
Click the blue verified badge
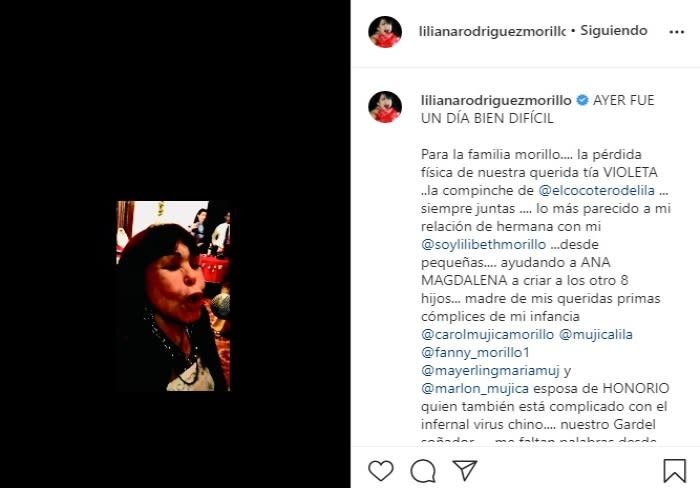582,100
